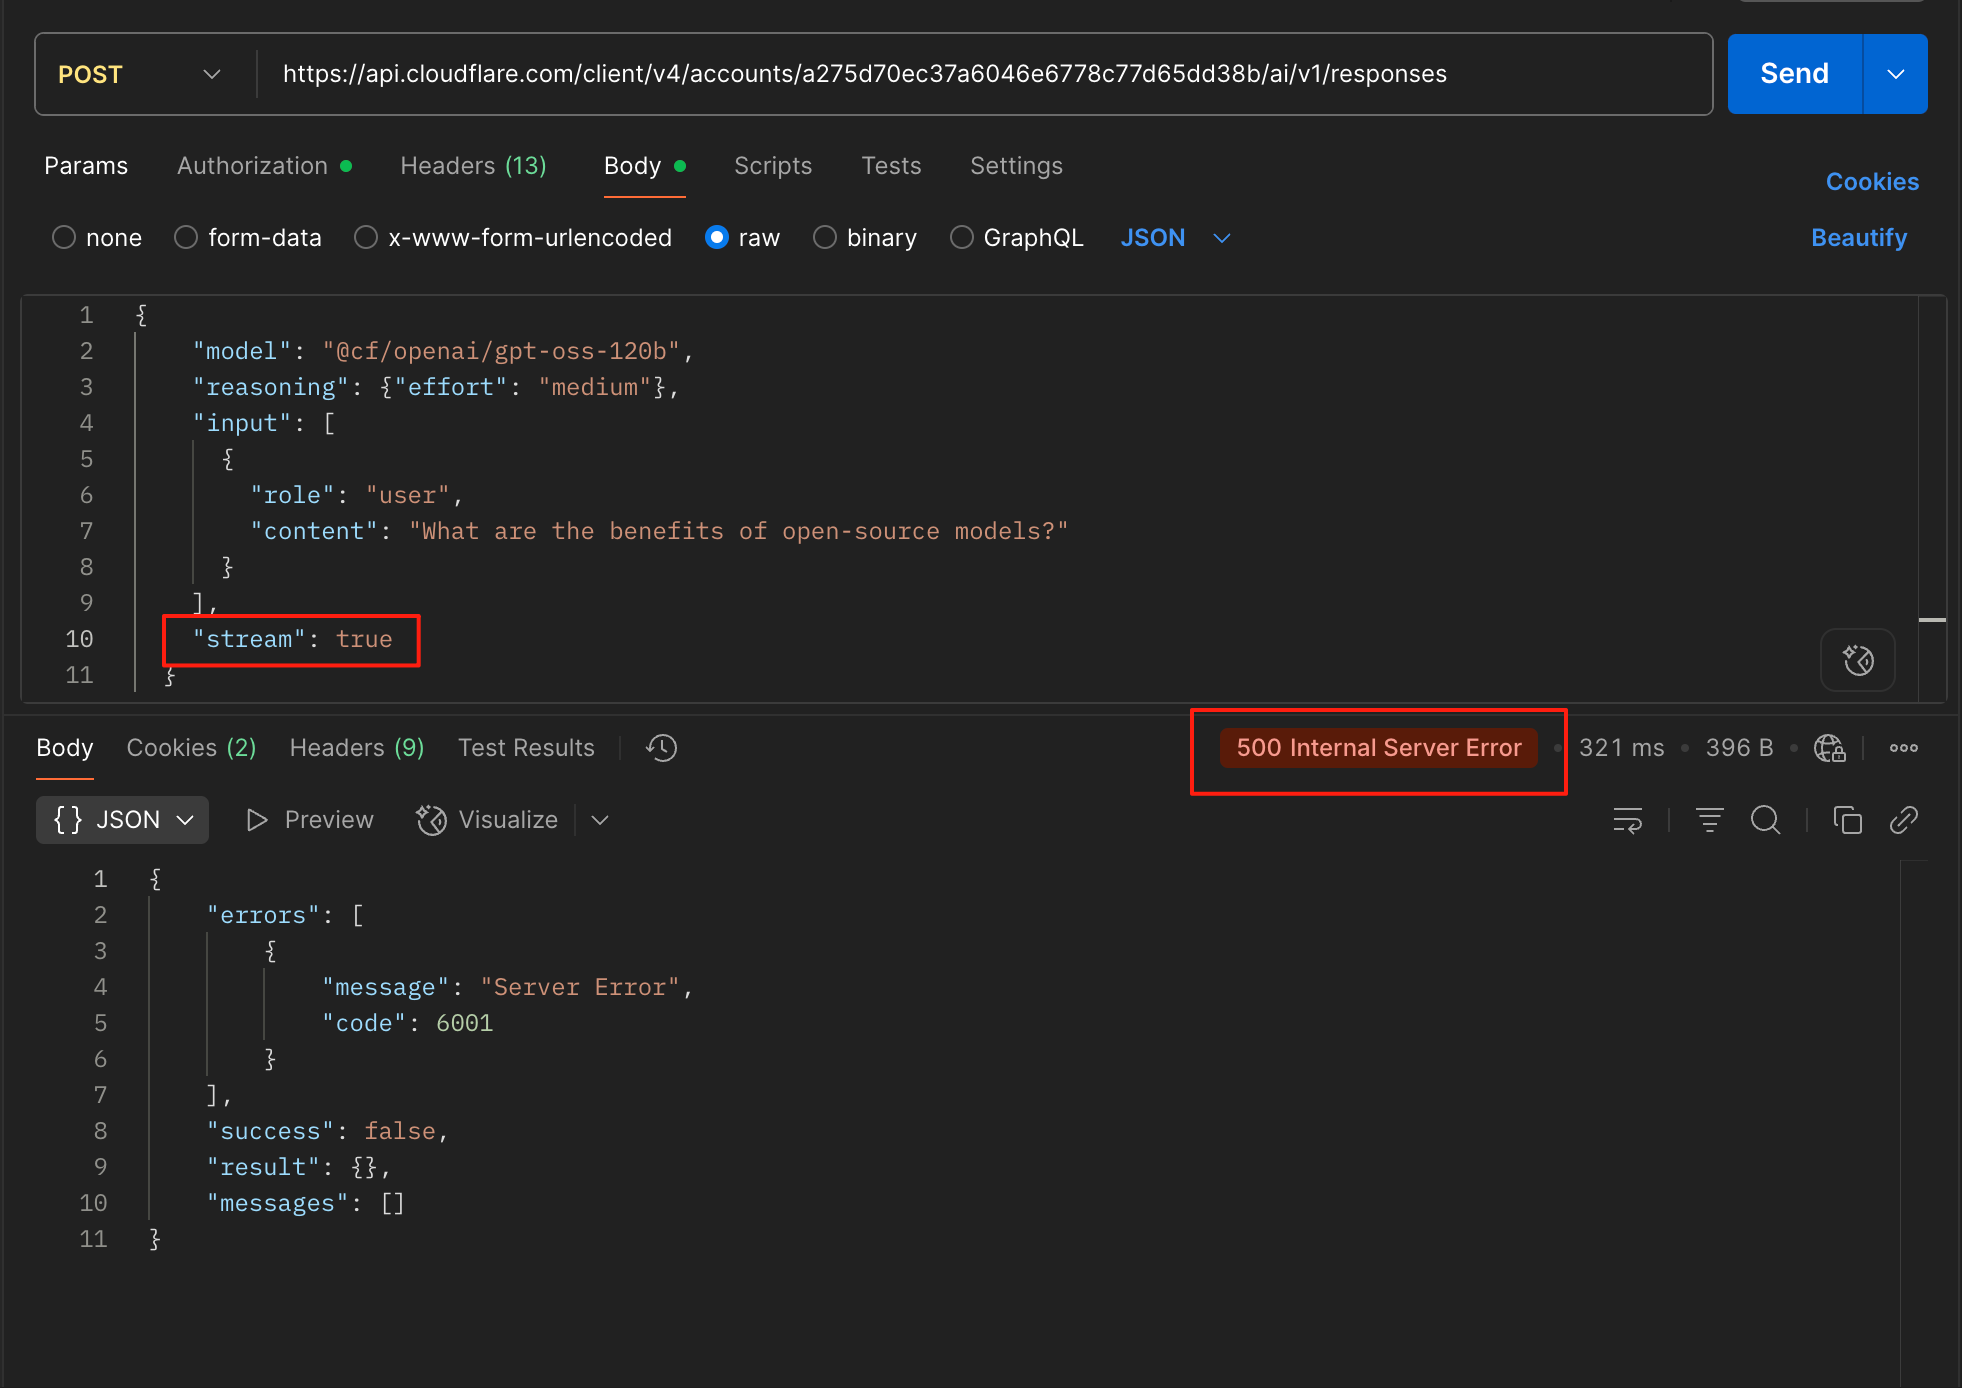The height and width of the screenshot is (1388, 1962).
Task: Click the filter response icon
Action: pos(1709,820)
